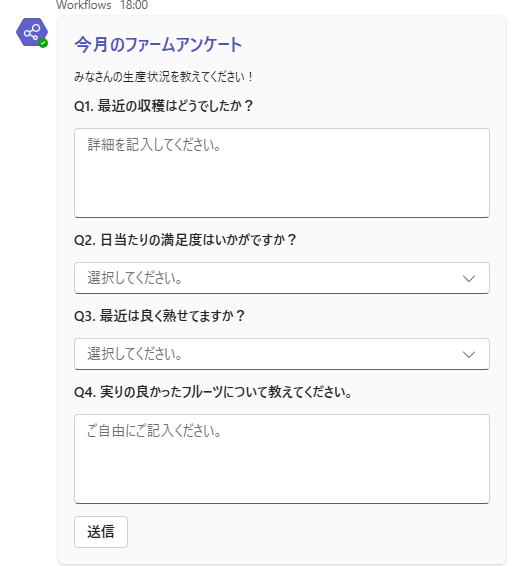Submit the survey with 送信 button
This screenshot has height=566, width=513.
click(101, 532)
